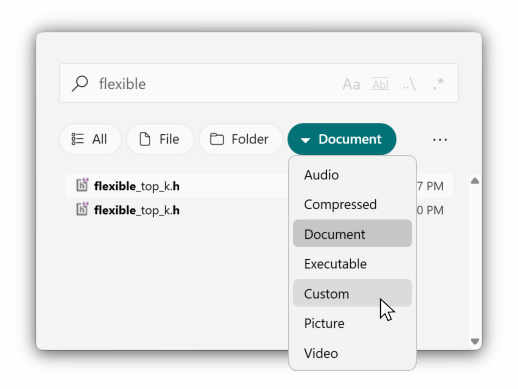Toggle the match case Aa option
Screen dimensions: 518x389
click(x=351, y=84)
